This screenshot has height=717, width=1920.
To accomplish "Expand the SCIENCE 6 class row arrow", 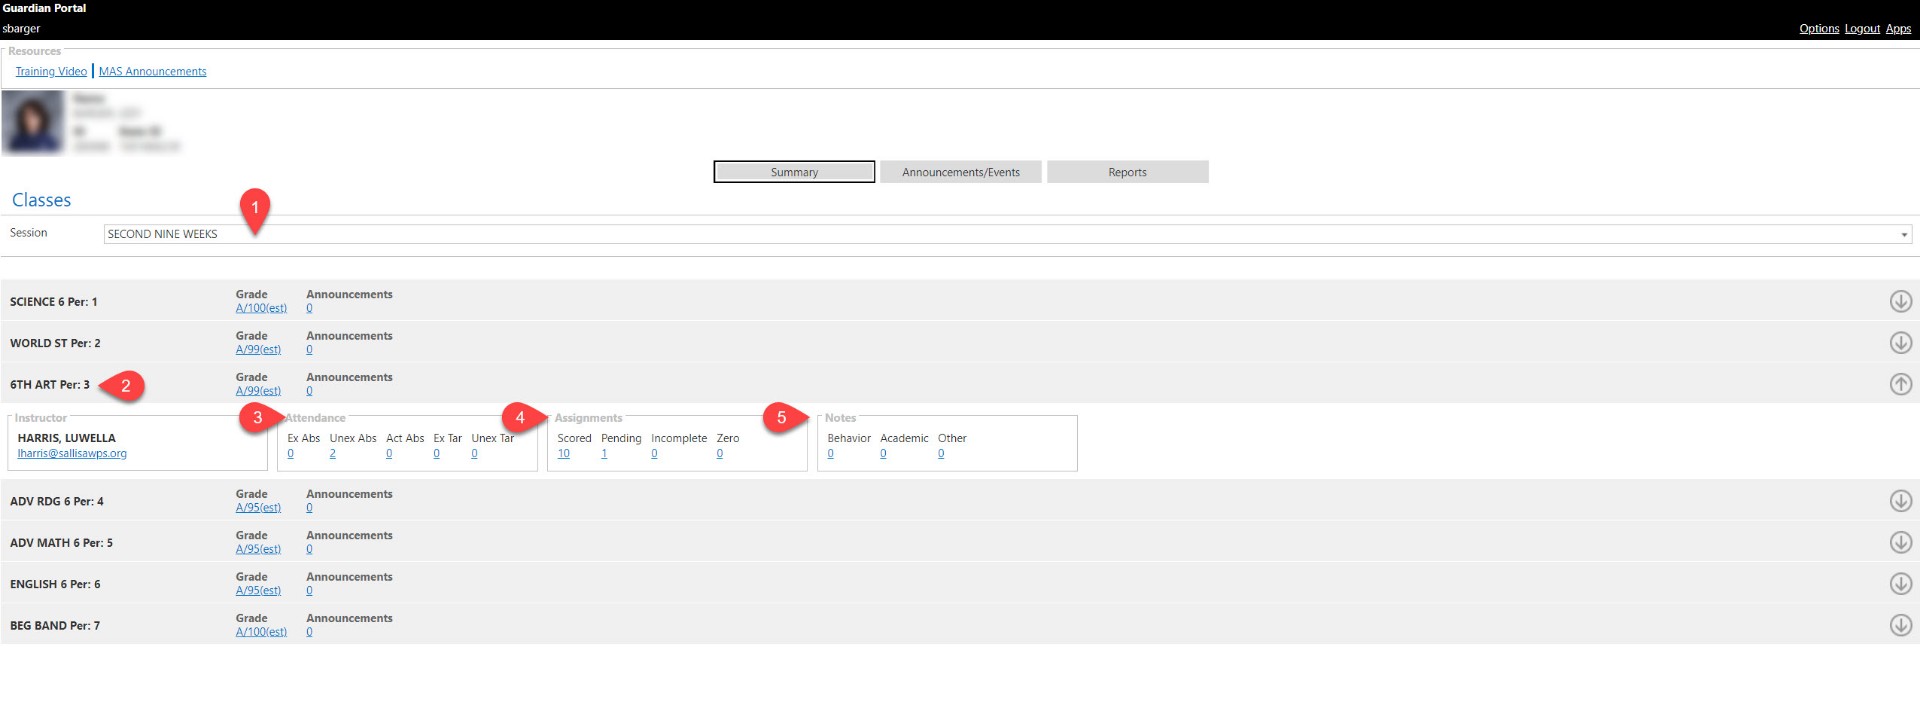I will 1900,301.
